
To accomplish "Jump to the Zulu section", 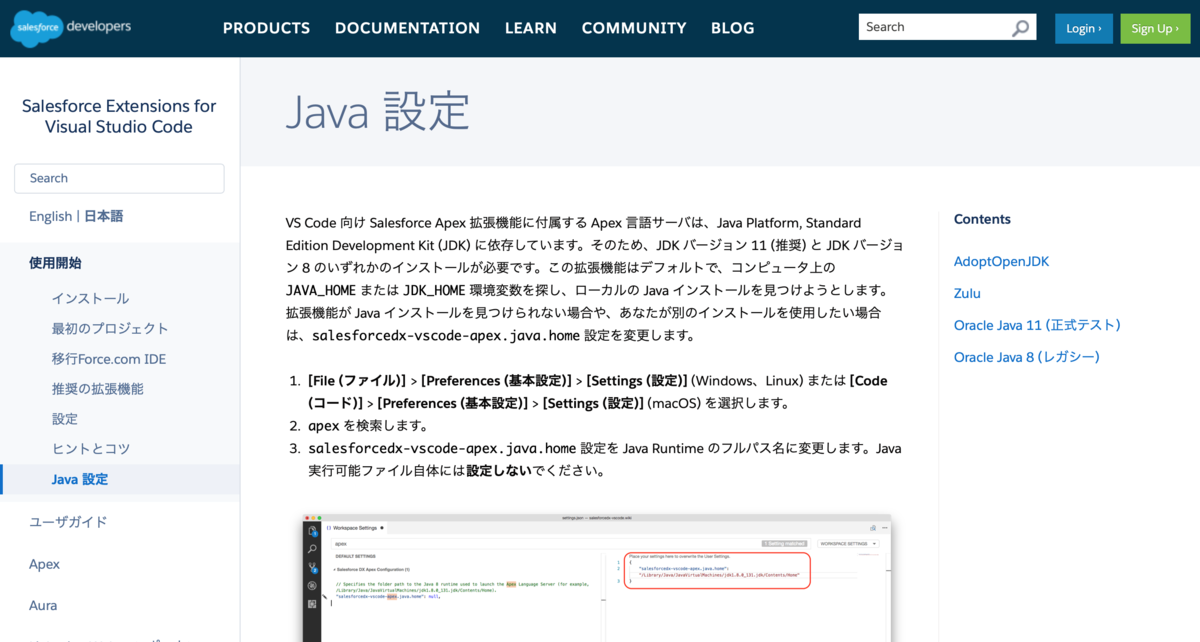I will [x=967, y=293].
